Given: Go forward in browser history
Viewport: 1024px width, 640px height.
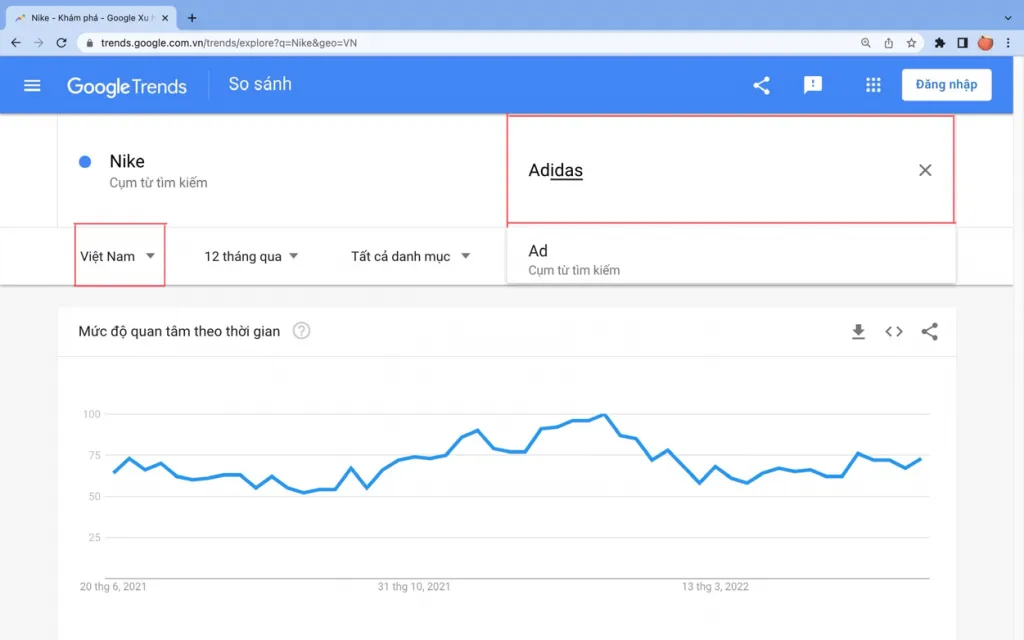Looking at the screenshot, I should [39, 42].
